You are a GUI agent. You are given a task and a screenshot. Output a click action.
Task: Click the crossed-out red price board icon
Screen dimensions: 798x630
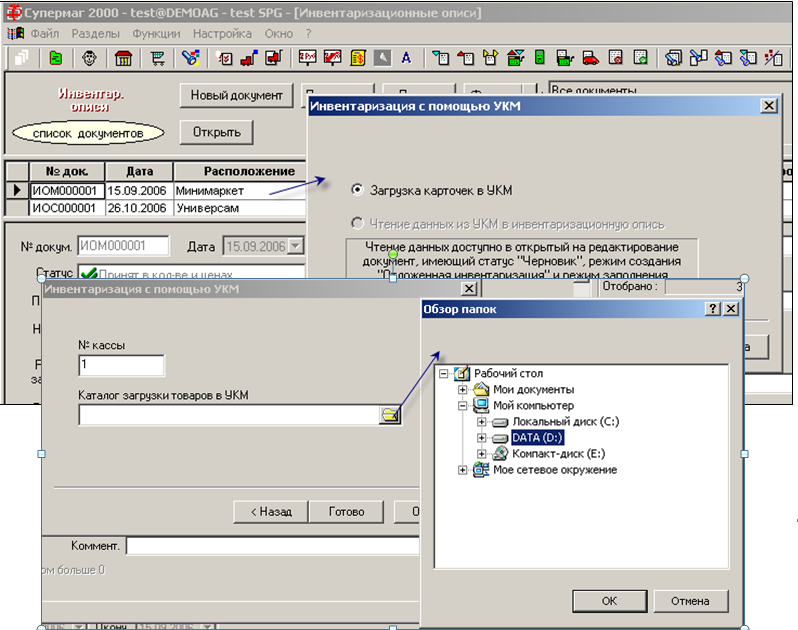tap(333, 58)
